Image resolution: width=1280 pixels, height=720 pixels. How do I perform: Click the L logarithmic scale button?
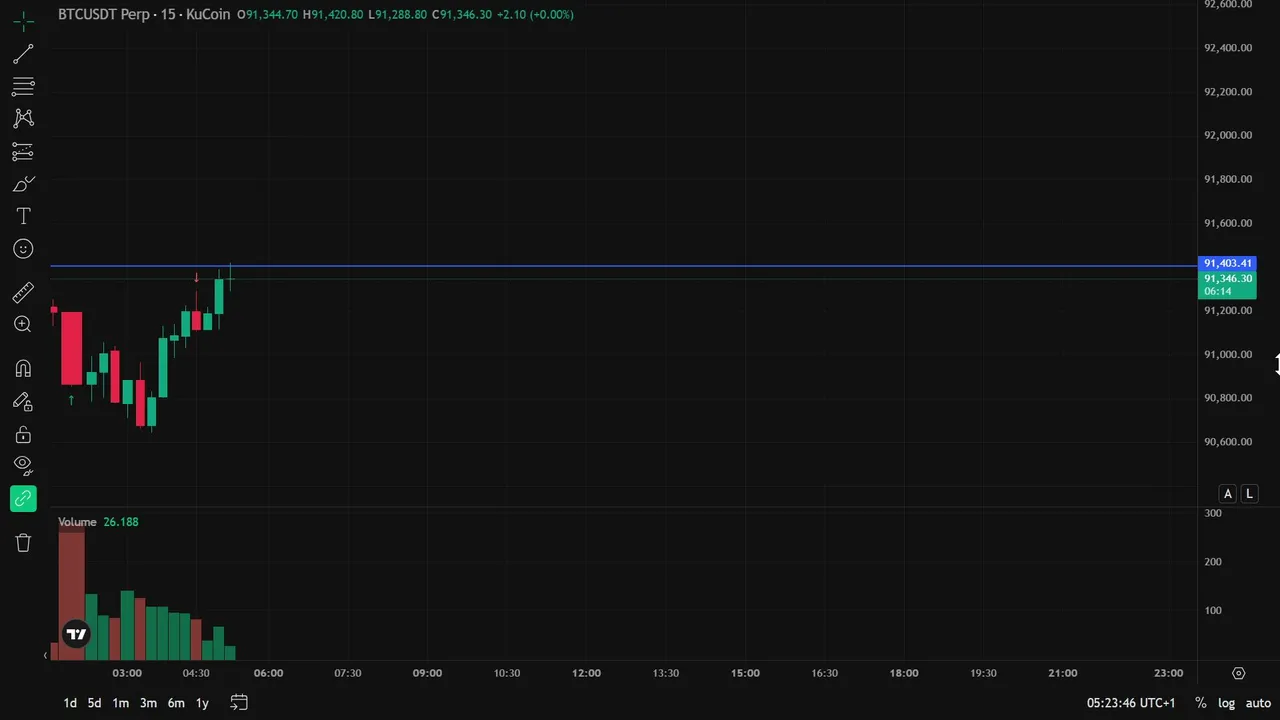click(1249, 494)
